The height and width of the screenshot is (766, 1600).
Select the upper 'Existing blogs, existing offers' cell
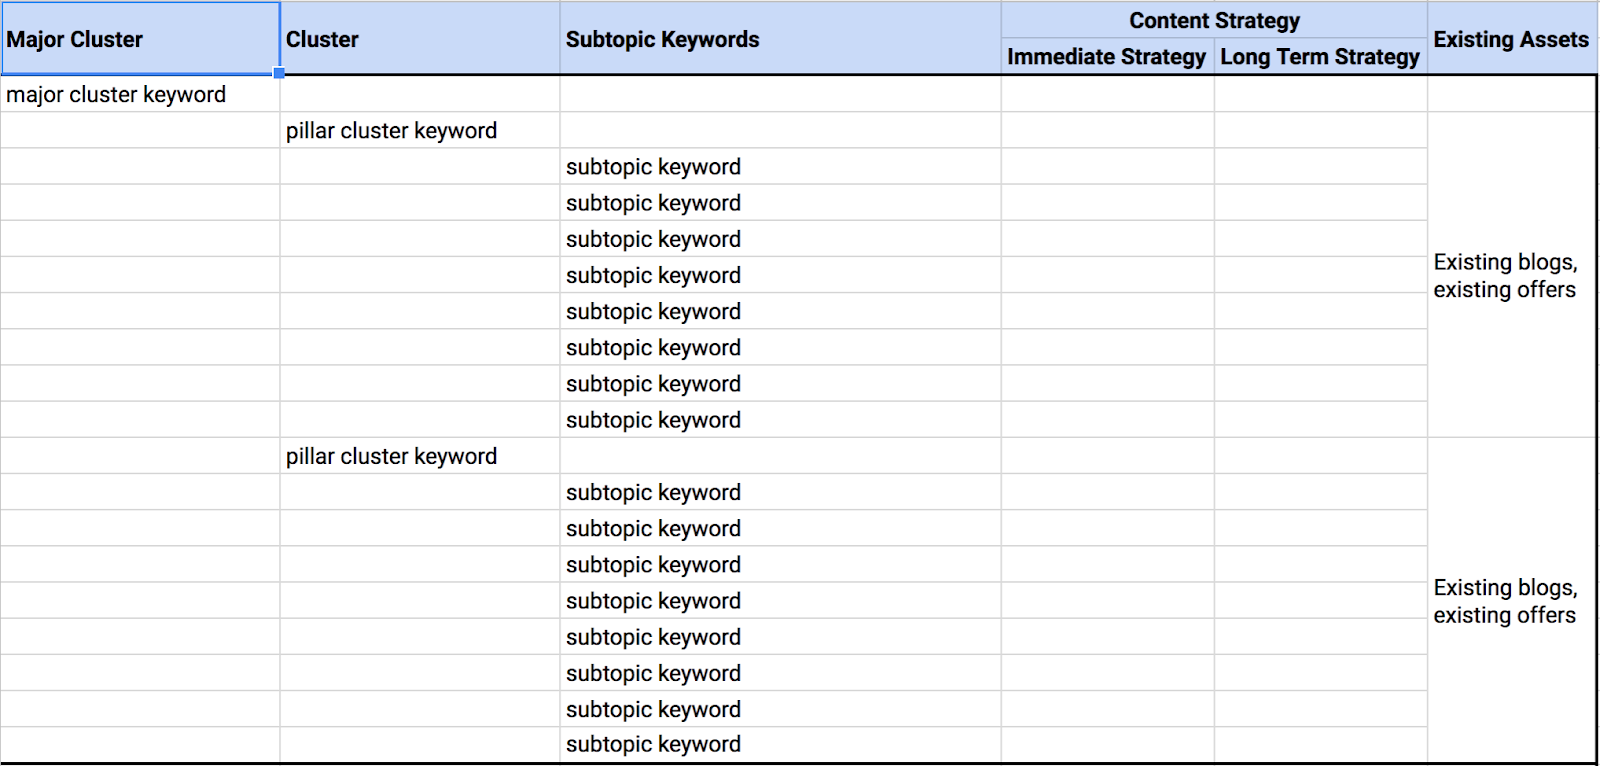tap(1510, 275)
